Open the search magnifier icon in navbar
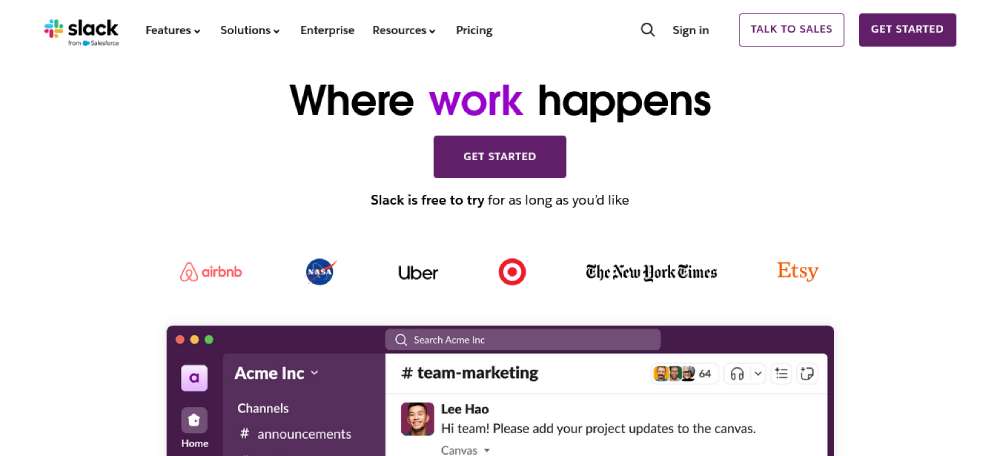Viewport: 1000px width, 456px height. pos(648,30)
